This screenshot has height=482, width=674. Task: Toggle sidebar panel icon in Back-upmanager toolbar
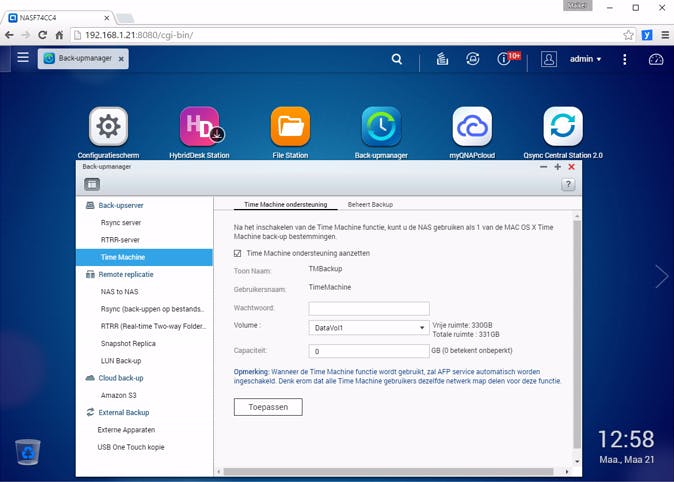[92, 184]
